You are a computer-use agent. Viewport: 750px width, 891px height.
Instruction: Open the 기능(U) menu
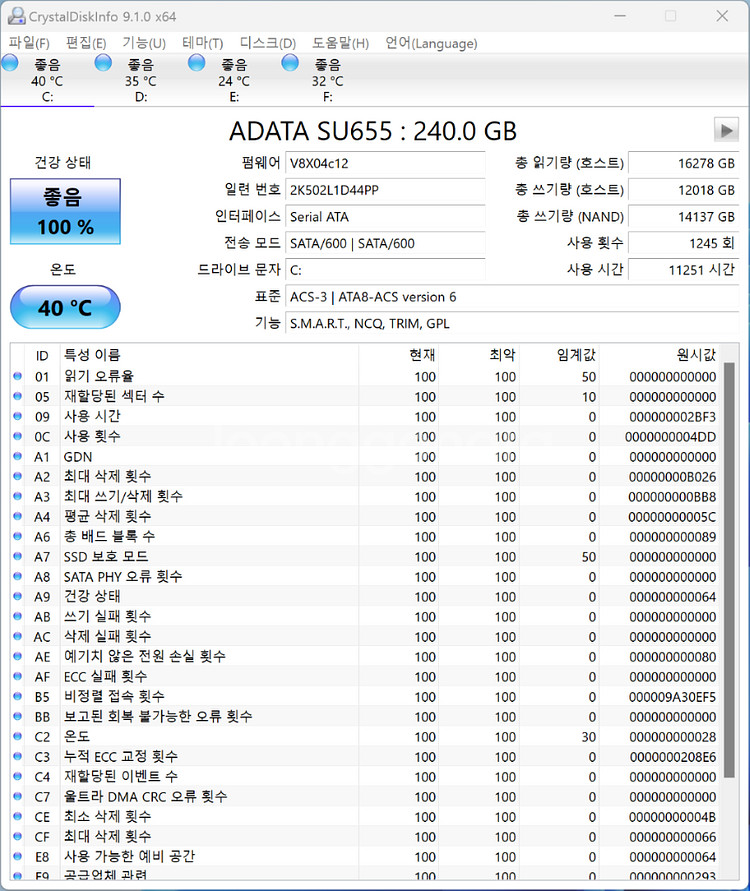pyautogui.click(x=144, y=43)
